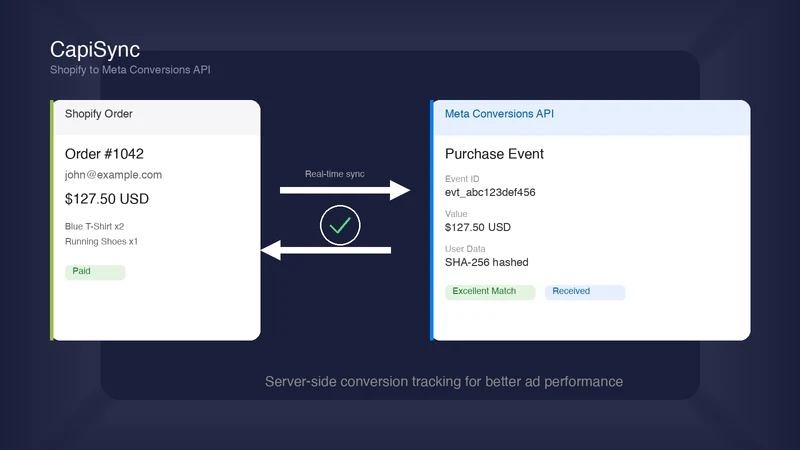Screen dimensions: 800x450
Task: Click the Shopify Order card header
Action: [x=157, y=117]
